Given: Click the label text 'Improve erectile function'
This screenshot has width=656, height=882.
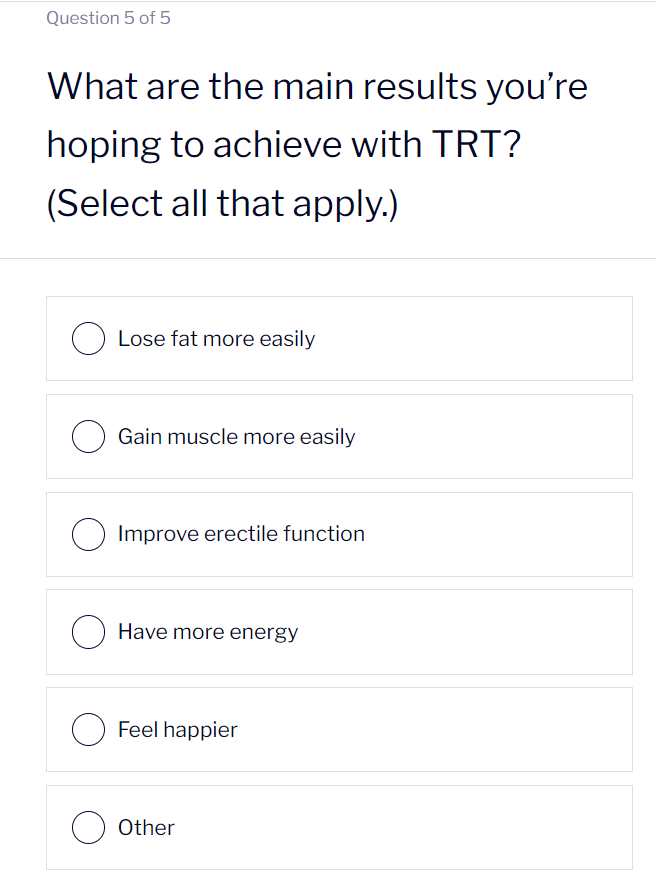Looking at the screenshot, I should (241, 534).
